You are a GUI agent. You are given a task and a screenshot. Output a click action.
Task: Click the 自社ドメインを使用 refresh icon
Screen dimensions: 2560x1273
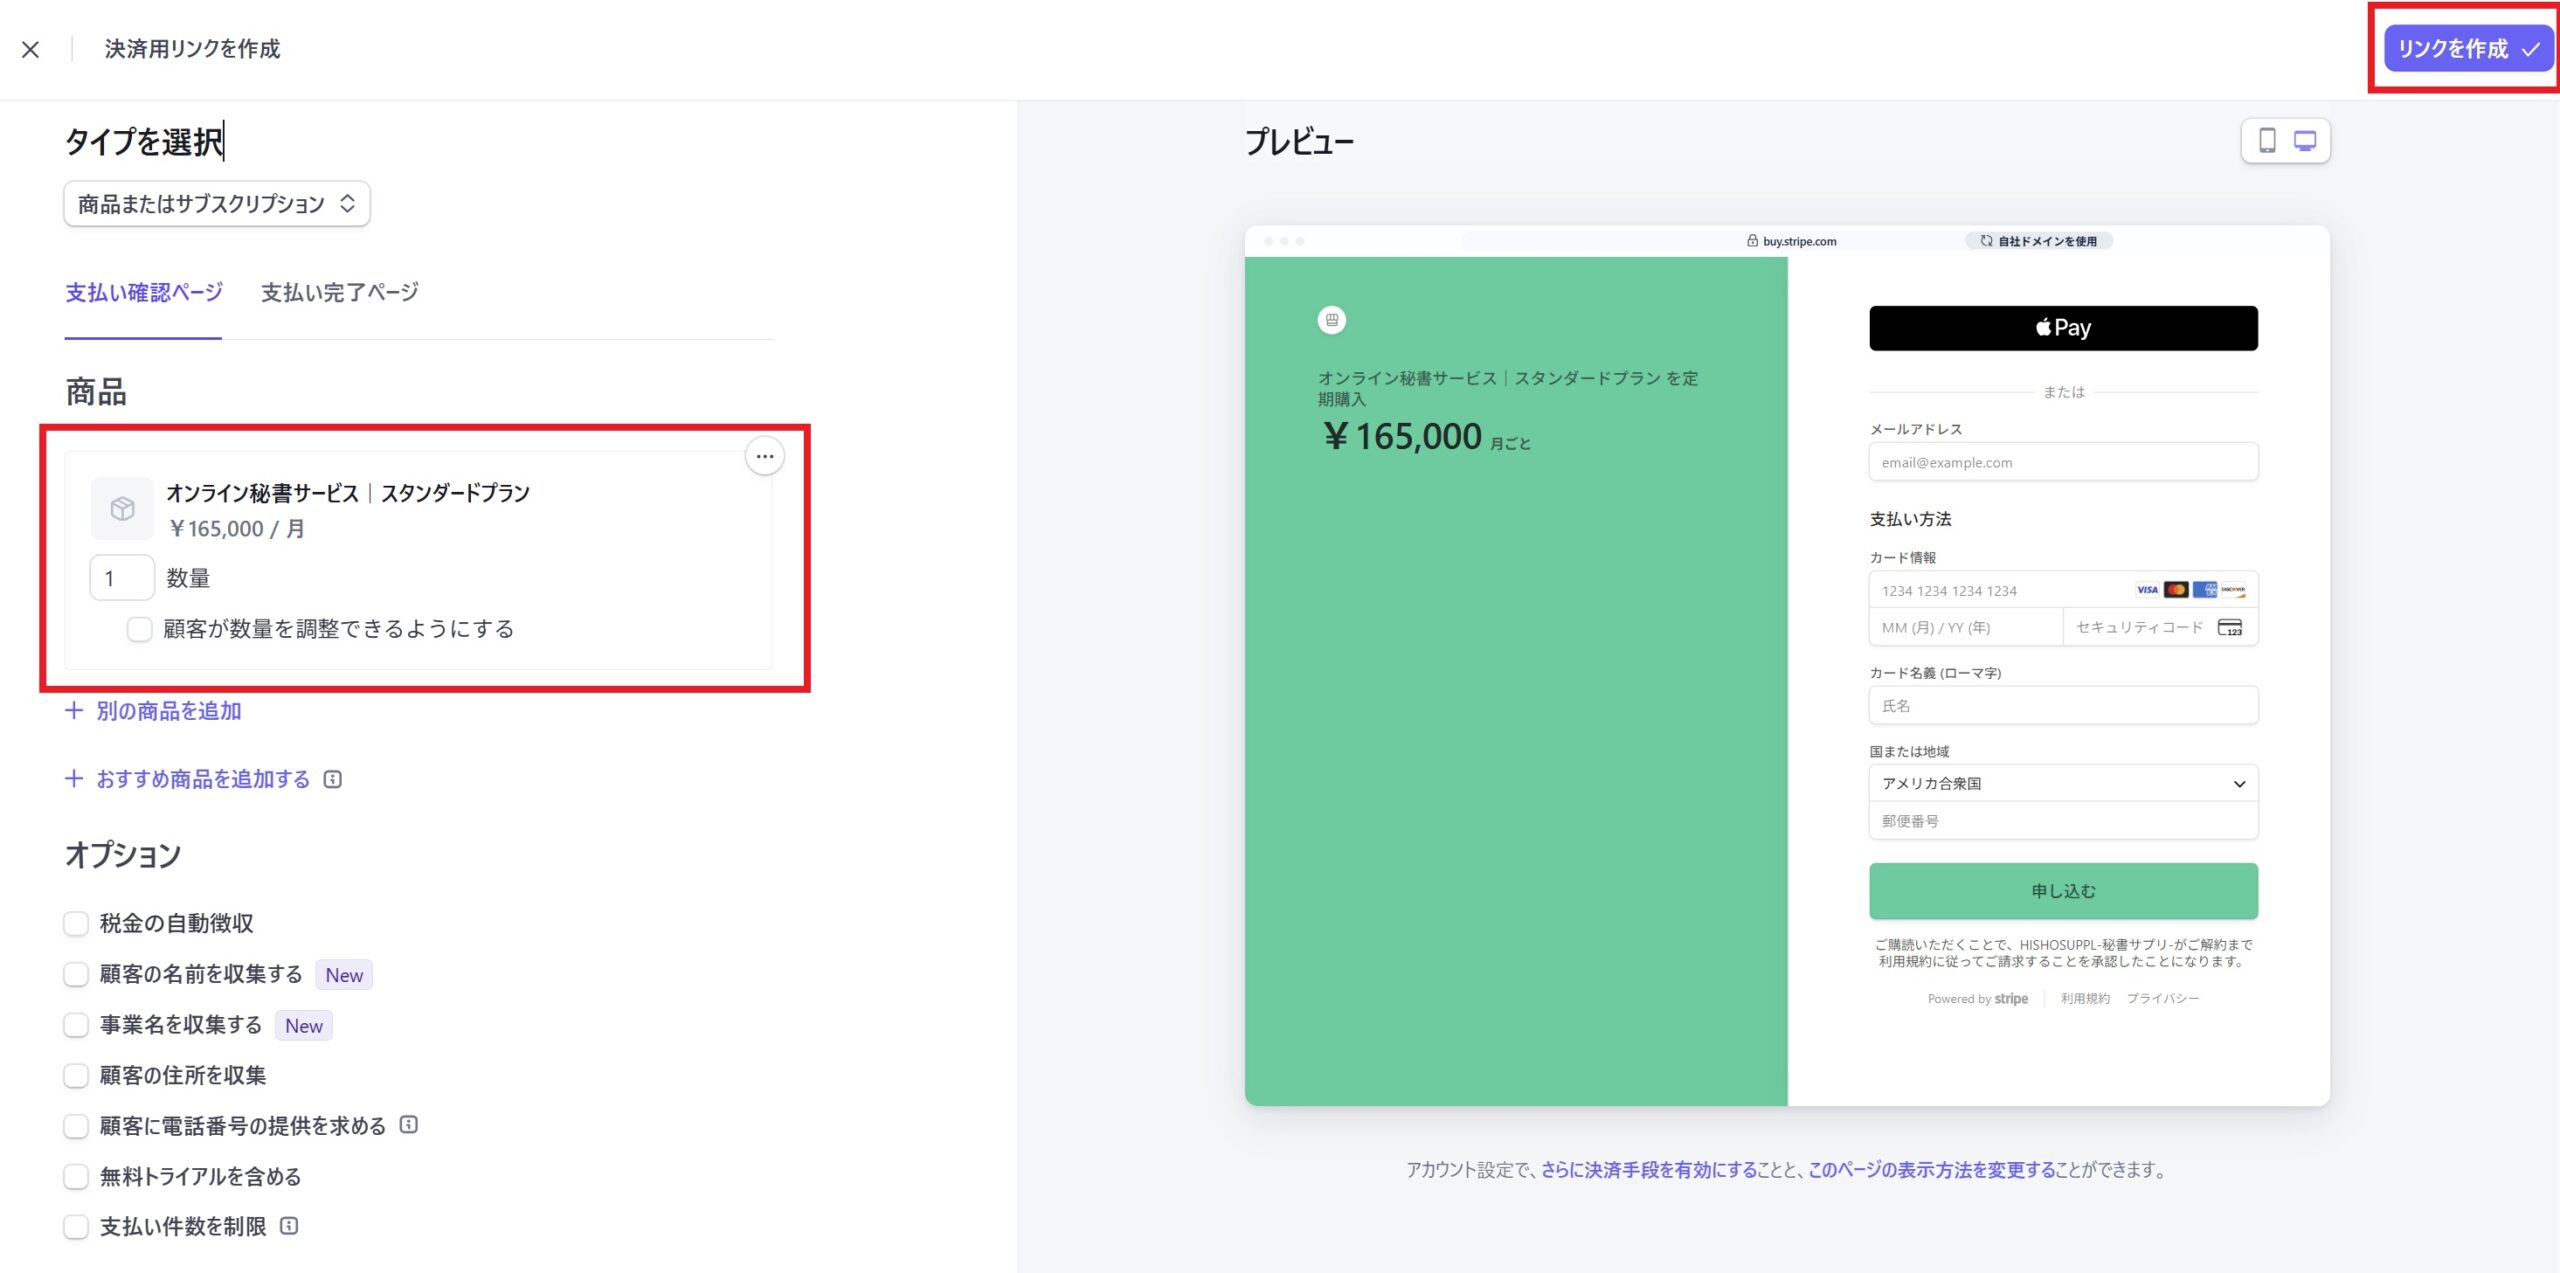pos(1986,241)
